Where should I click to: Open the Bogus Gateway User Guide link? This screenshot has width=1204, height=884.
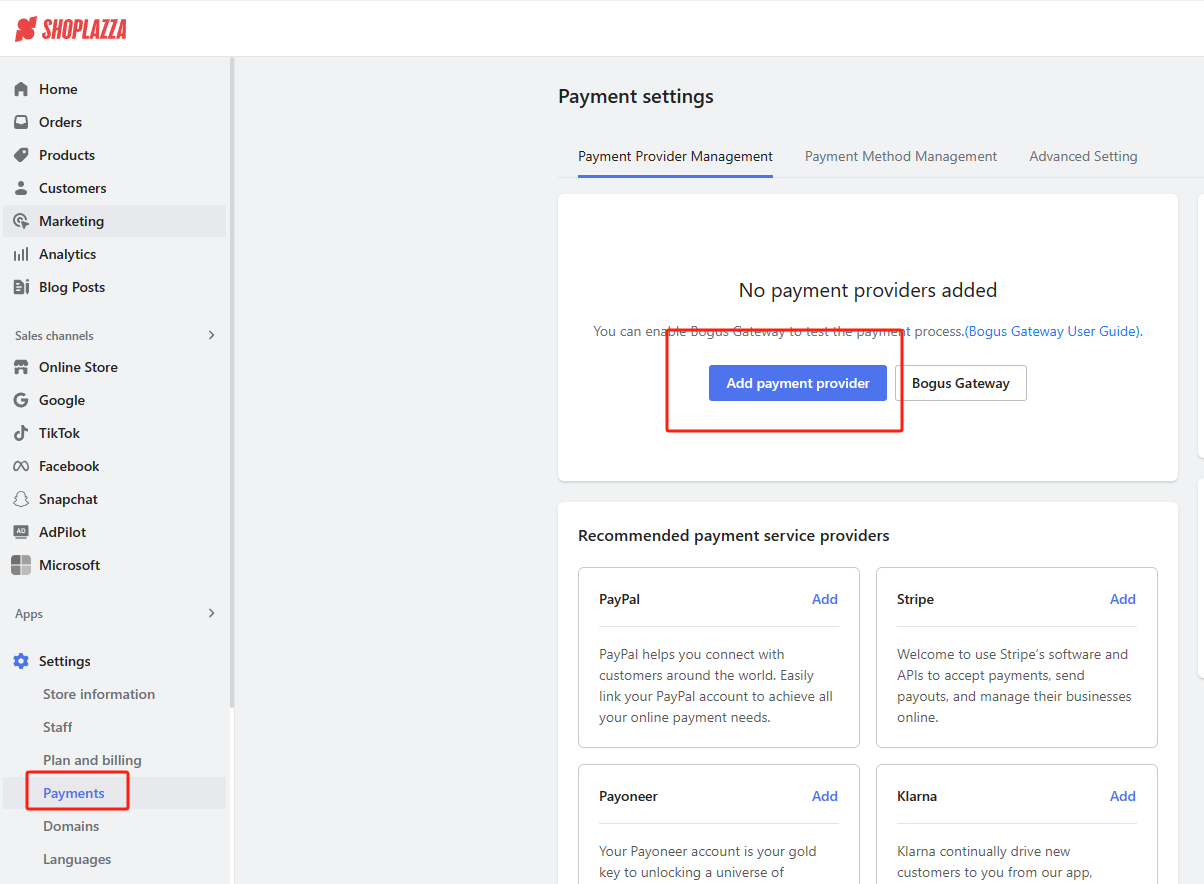pos(1052,331)
